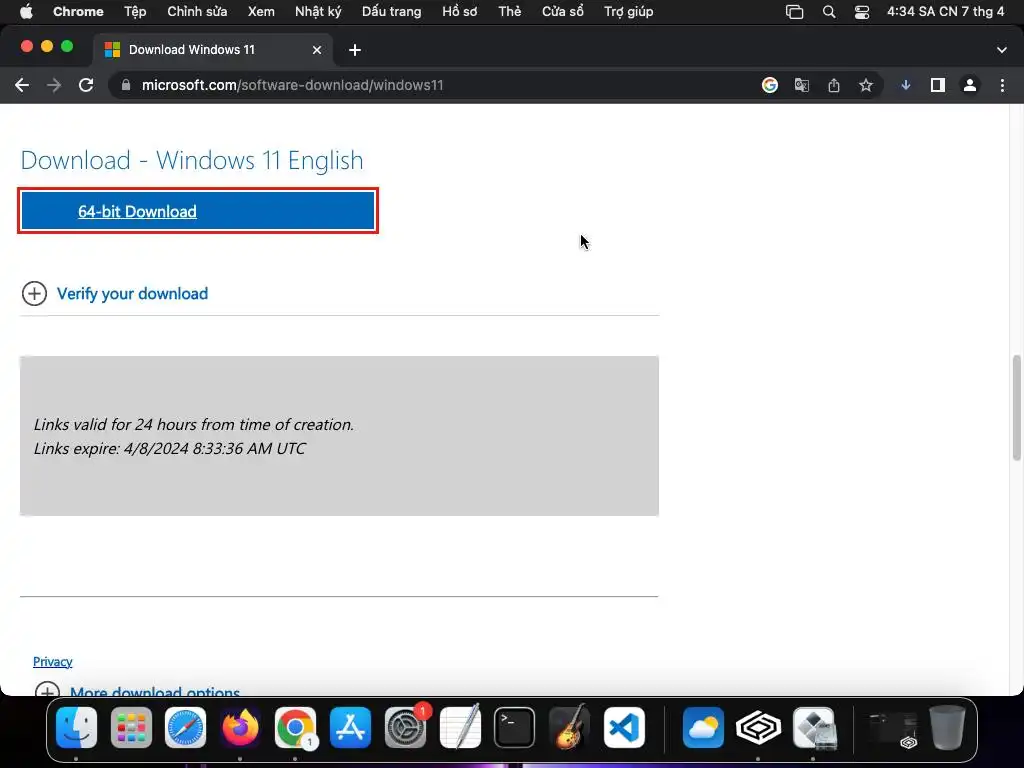Share this page icon
Viewport: 1024px width, 768px height.
[834, 85]
